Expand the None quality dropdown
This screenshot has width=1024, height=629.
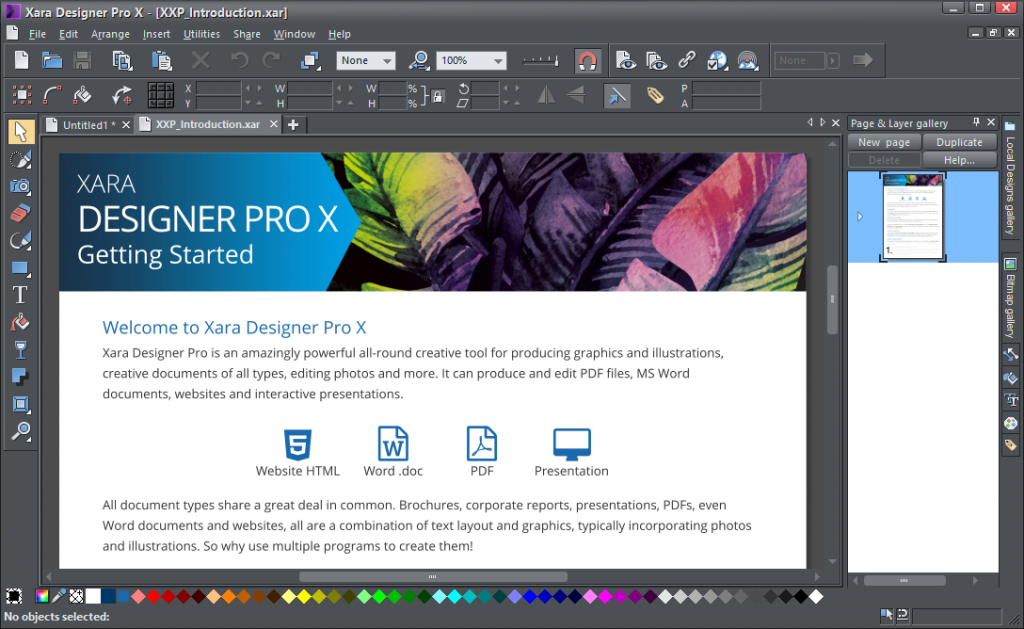[x=366, y=61]
